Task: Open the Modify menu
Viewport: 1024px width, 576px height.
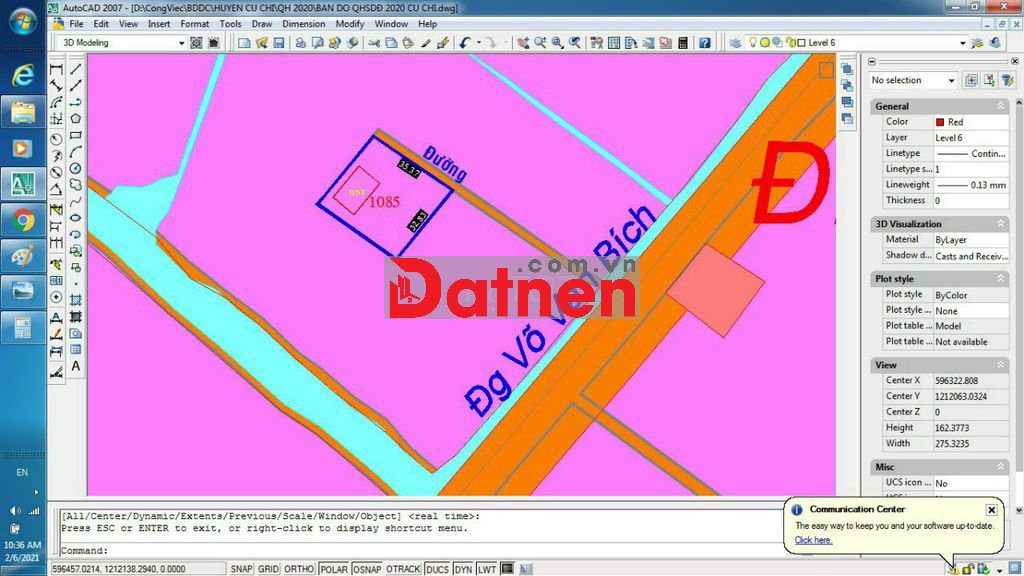Action: pos(350,23)
